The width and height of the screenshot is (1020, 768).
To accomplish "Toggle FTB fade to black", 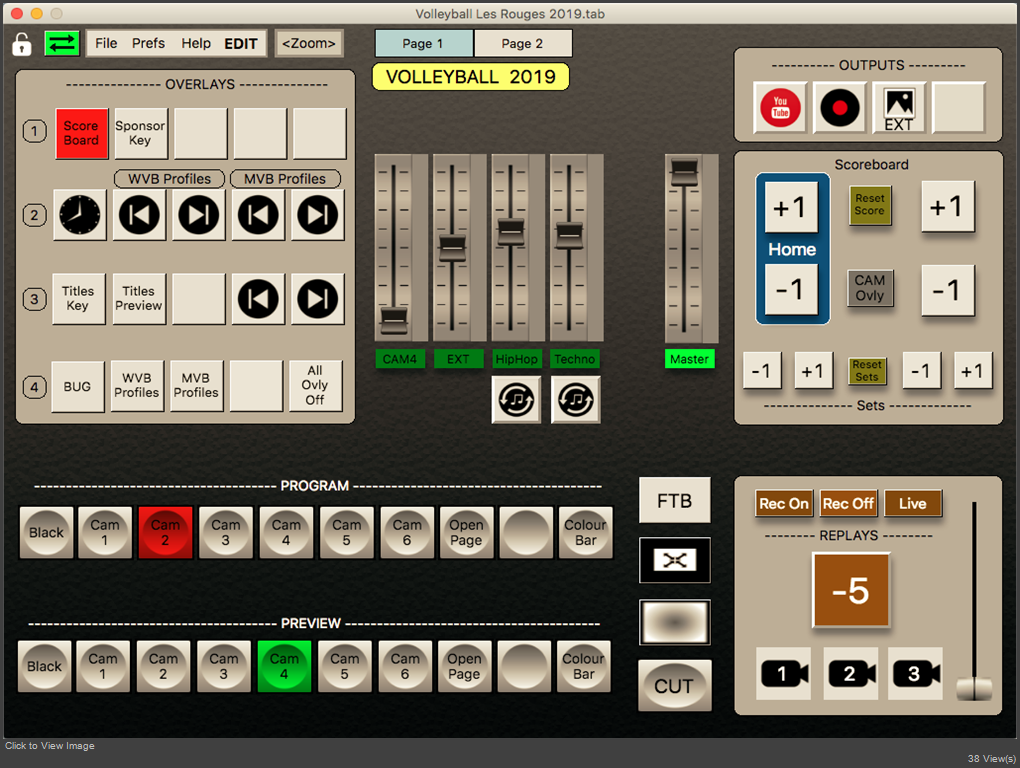I will click(x=674, y=499).
